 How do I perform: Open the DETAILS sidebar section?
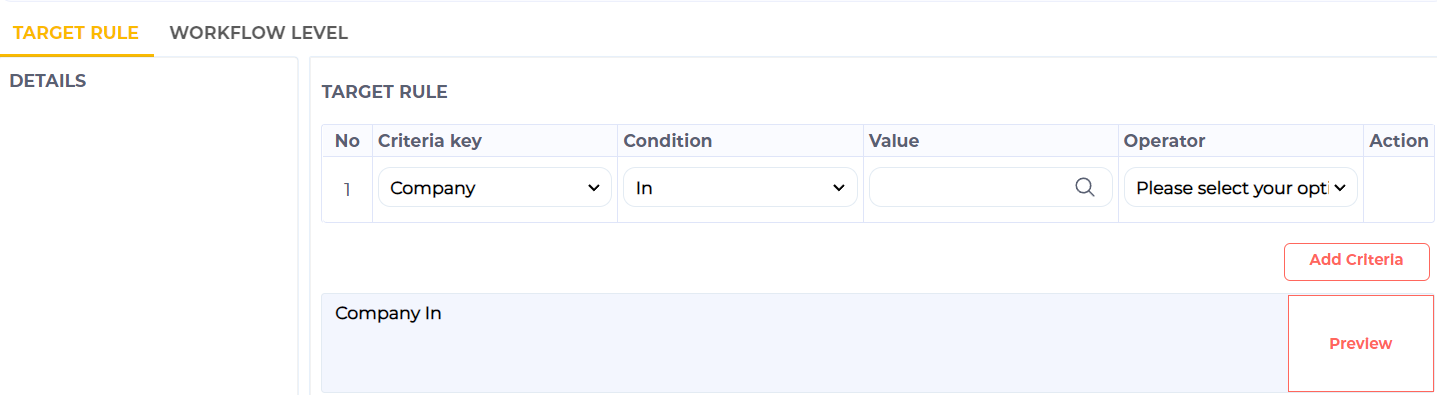click(48, 81)
